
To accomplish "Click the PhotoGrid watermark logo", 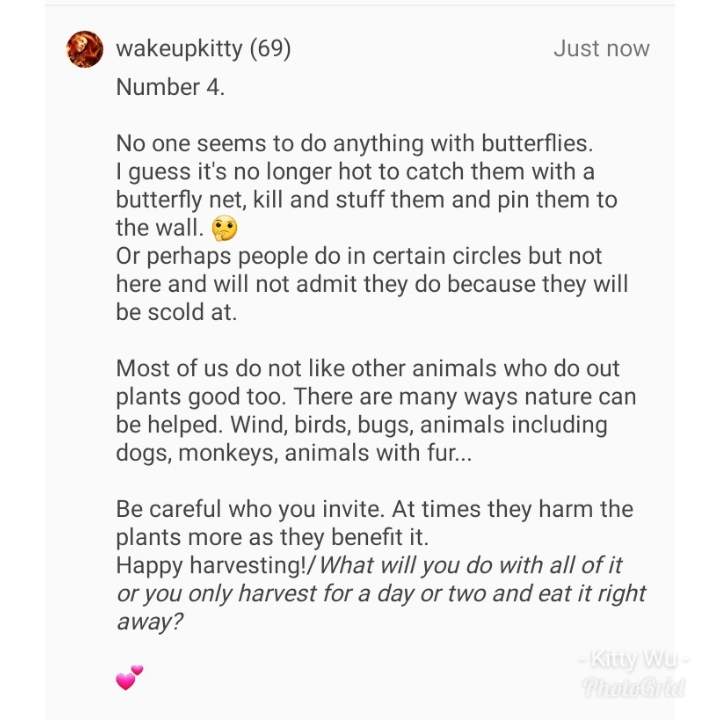I will click(x=634, y=687).
